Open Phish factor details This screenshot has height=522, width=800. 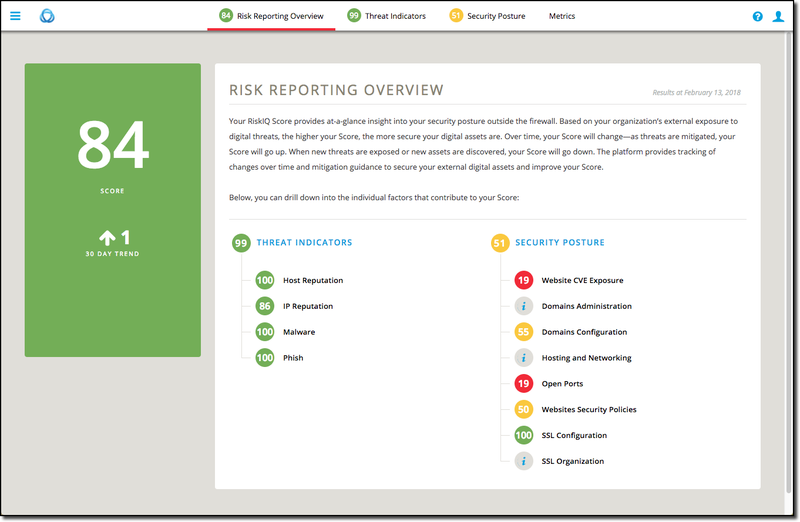click(293, 358)
